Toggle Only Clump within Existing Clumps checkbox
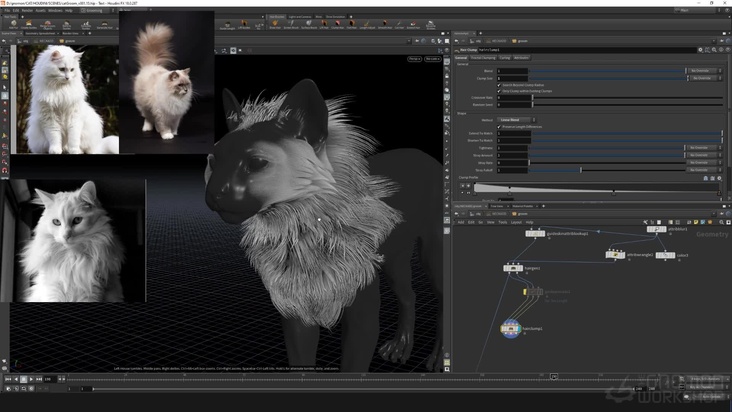The image size is (732, 412). 499,91
